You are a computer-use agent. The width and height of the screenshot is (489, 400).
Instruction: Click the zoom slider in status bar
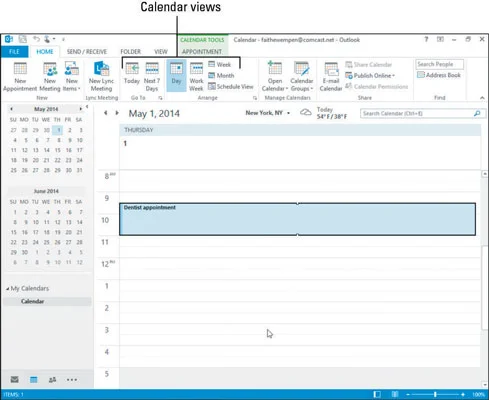435,394
